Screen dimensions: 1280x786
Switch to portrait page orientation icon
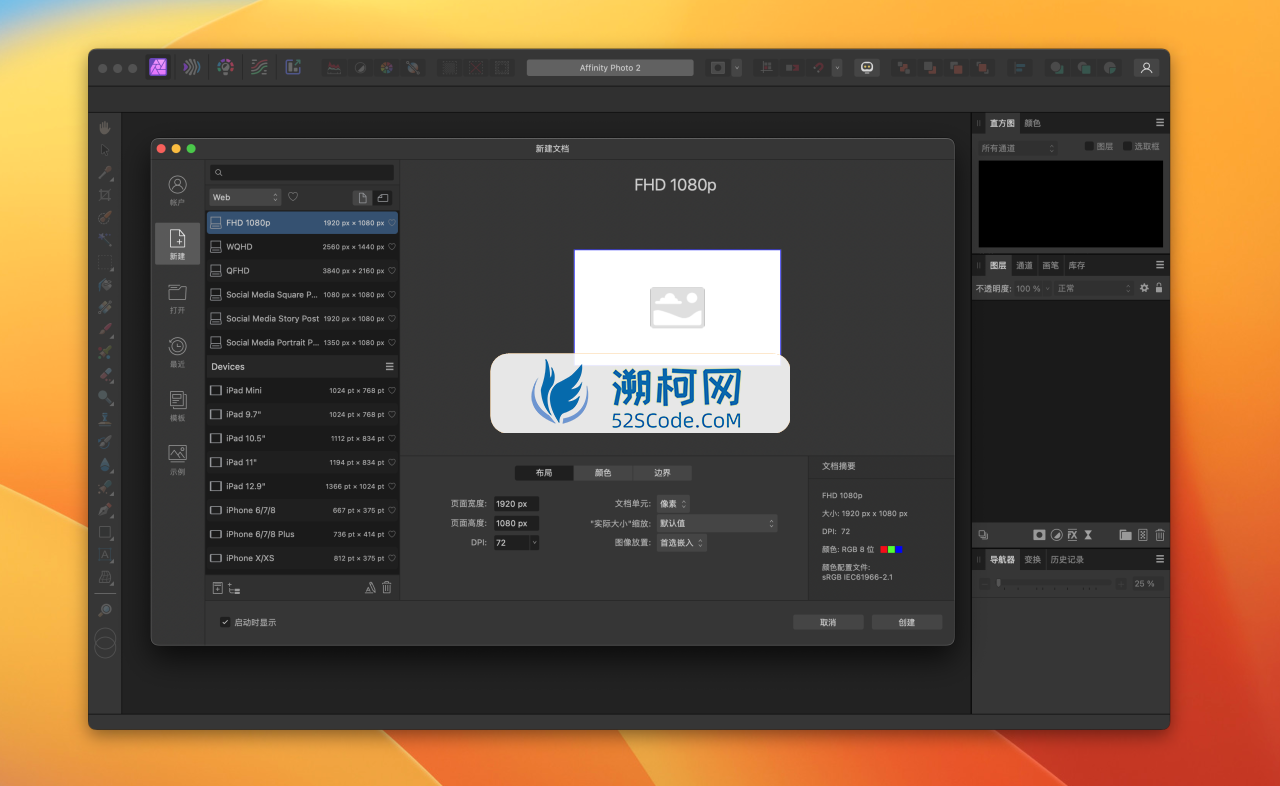pyautogui.click(x=362, y=197)
